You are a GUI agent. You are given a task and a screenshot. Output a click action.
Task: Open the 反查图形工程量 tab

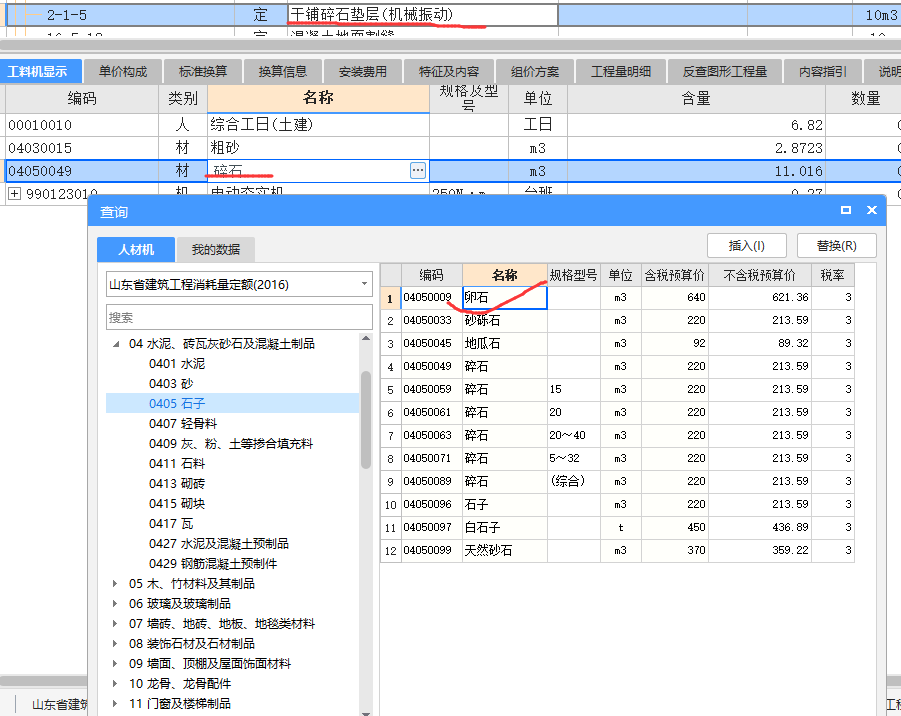tap(725, 71)
